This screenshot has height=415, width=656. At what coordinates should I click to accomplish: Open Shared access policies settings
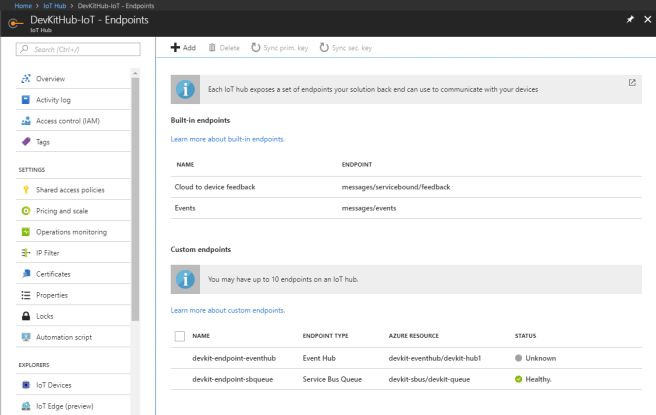(69, 189)
